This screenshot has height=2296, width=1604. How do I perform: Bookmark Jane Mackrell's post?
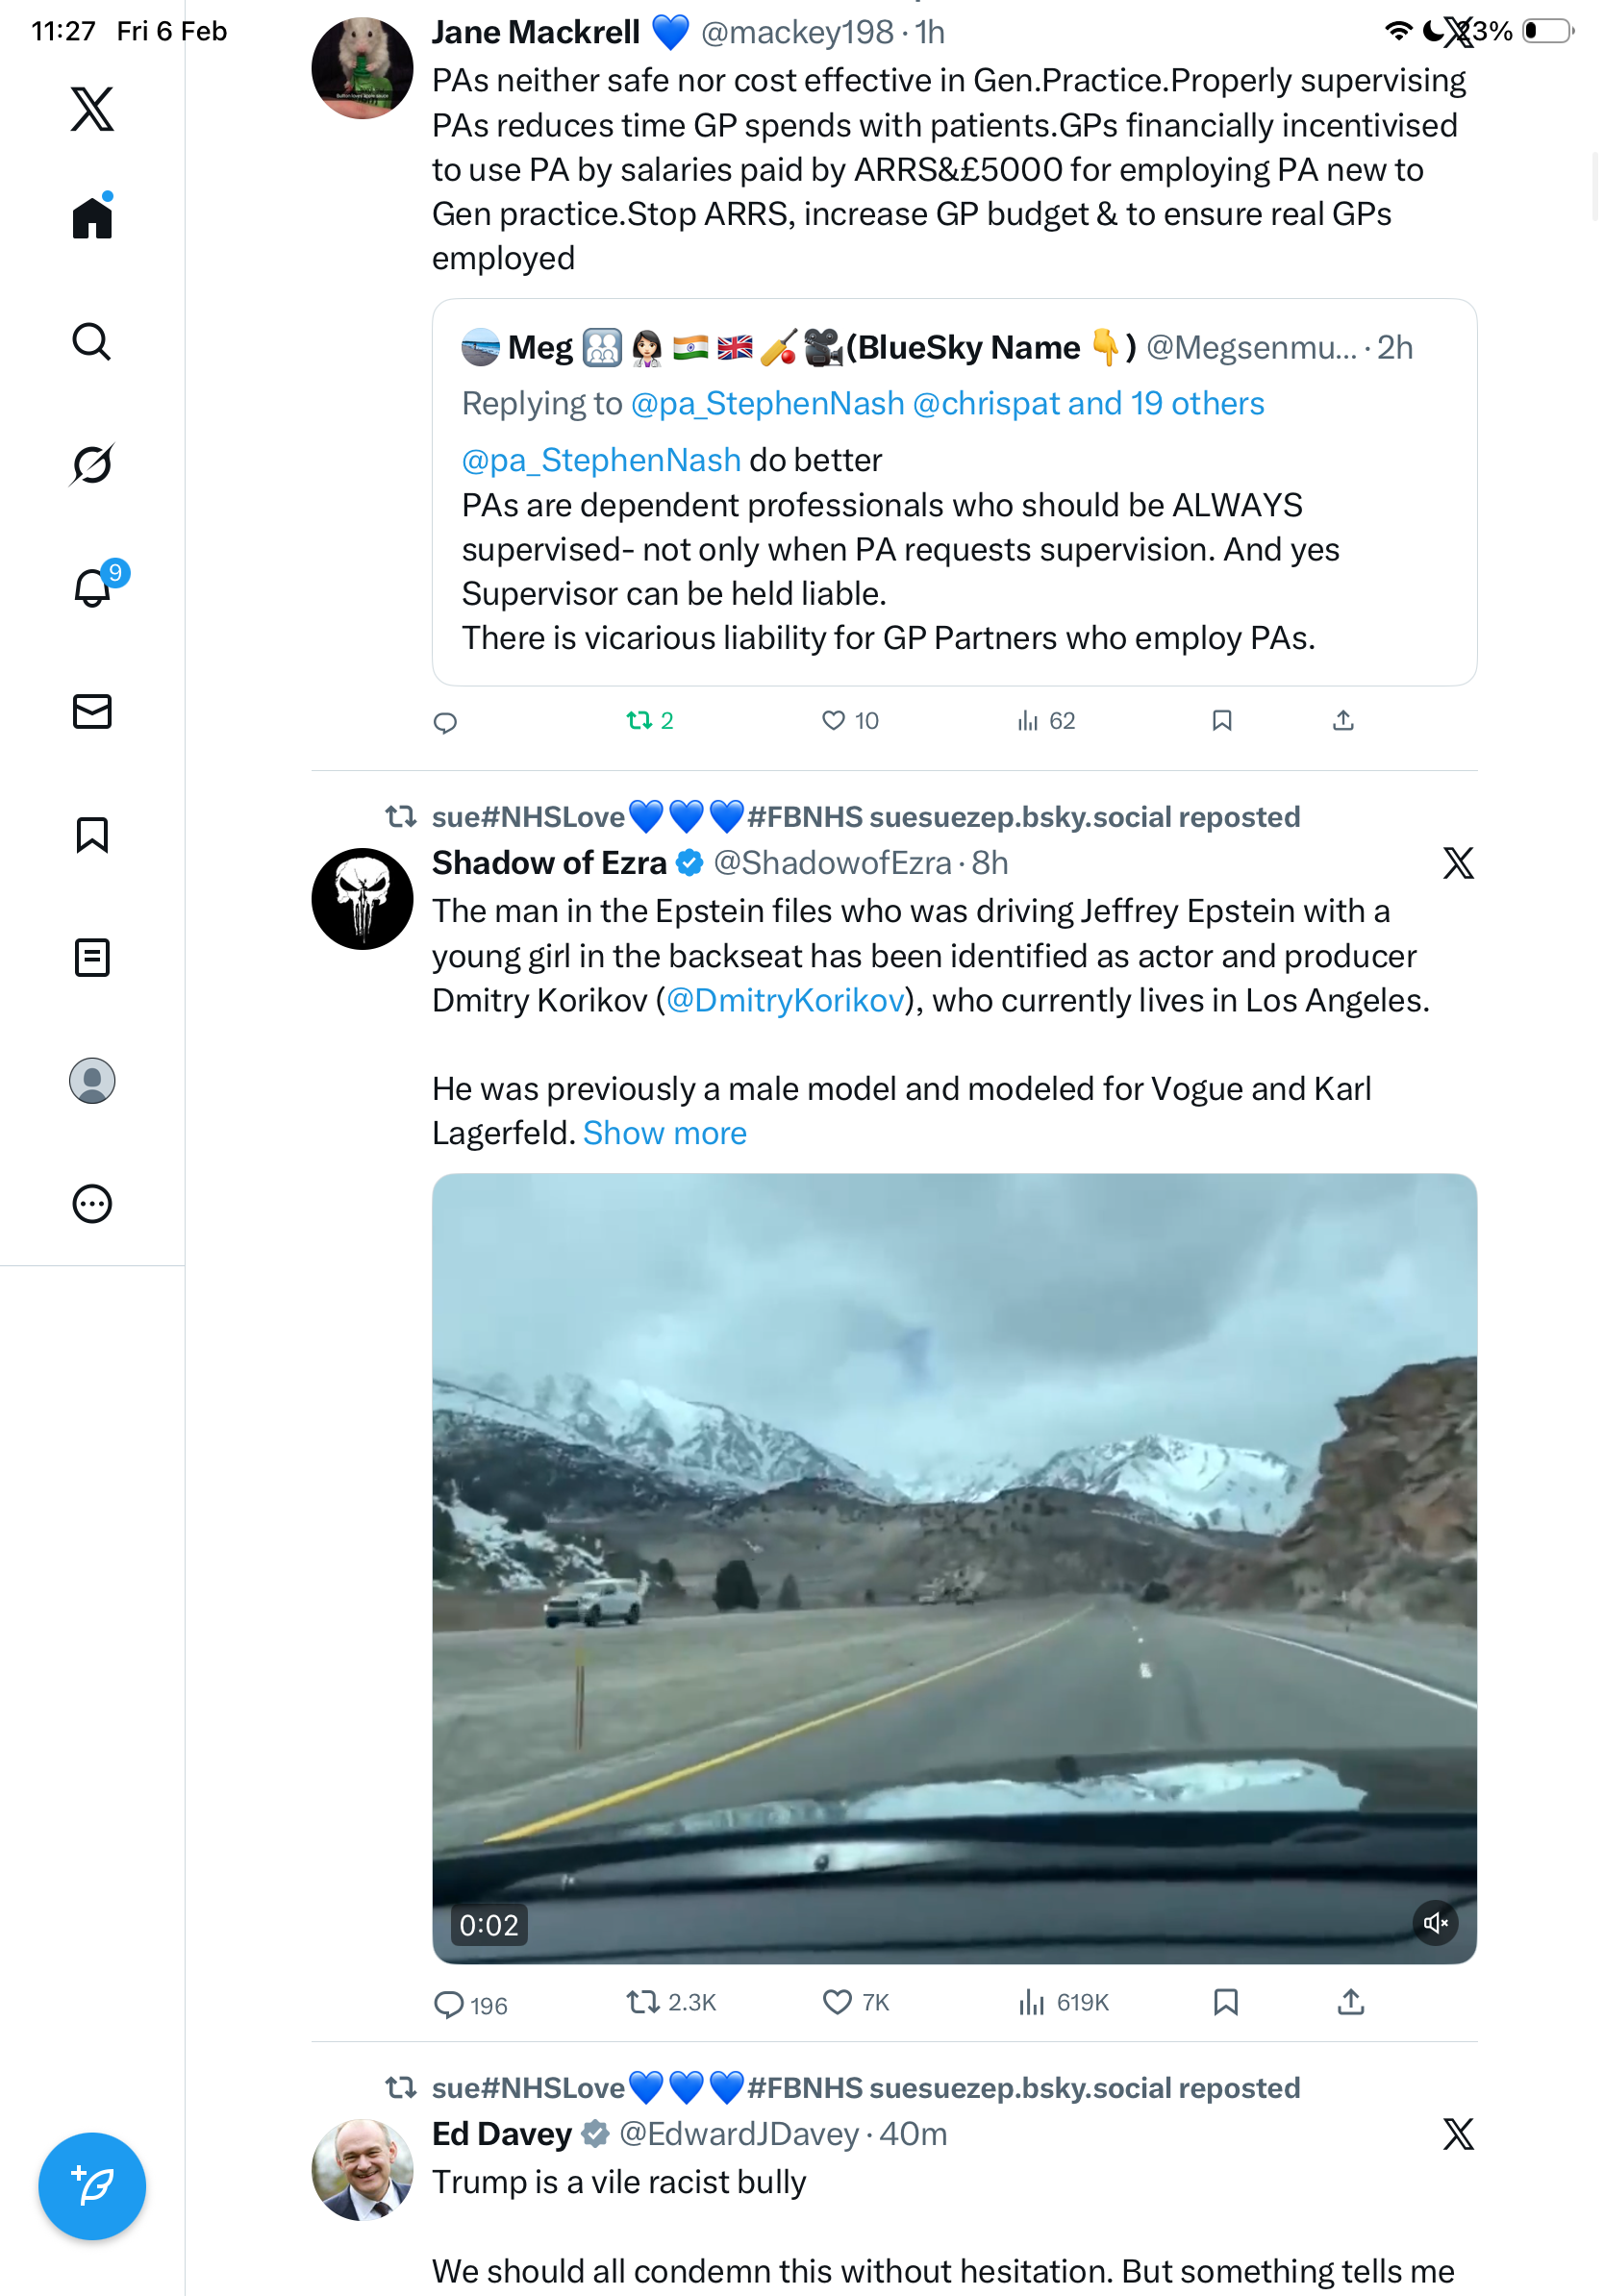pyautogui.click(x=1221, y=721)
